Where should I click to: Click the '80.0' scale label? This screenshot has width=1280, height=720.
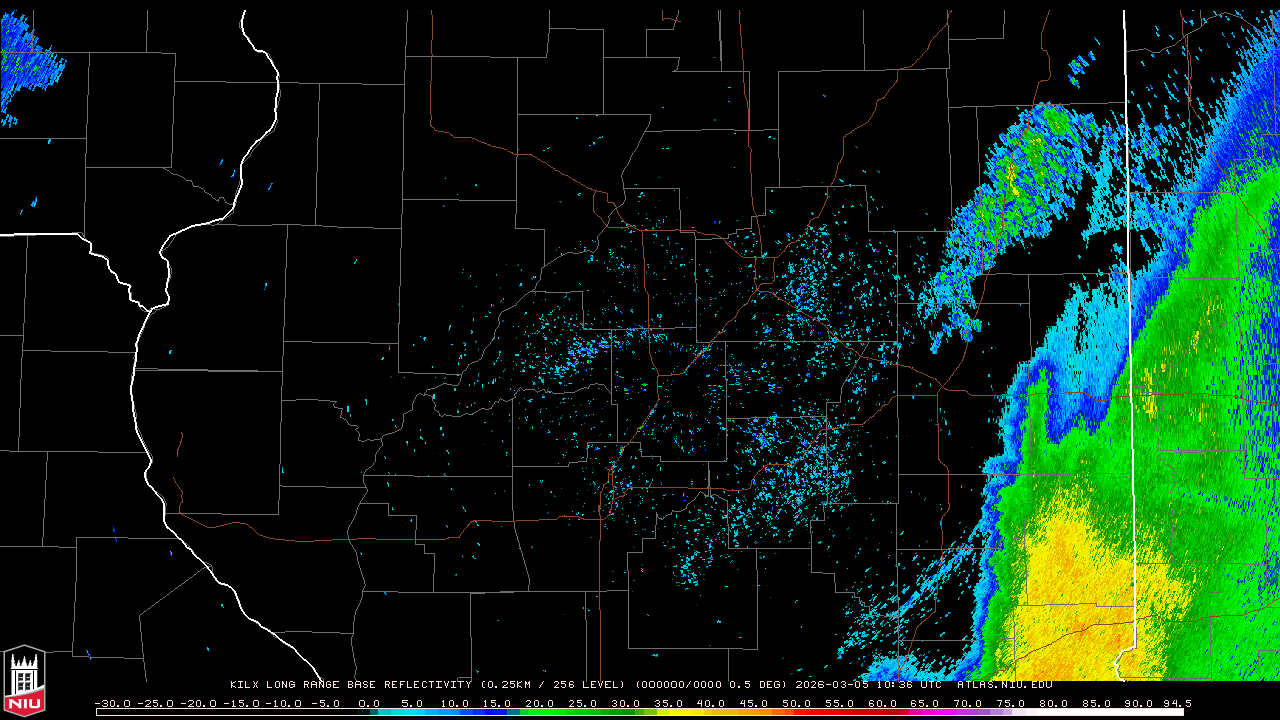click(1053, 703)
